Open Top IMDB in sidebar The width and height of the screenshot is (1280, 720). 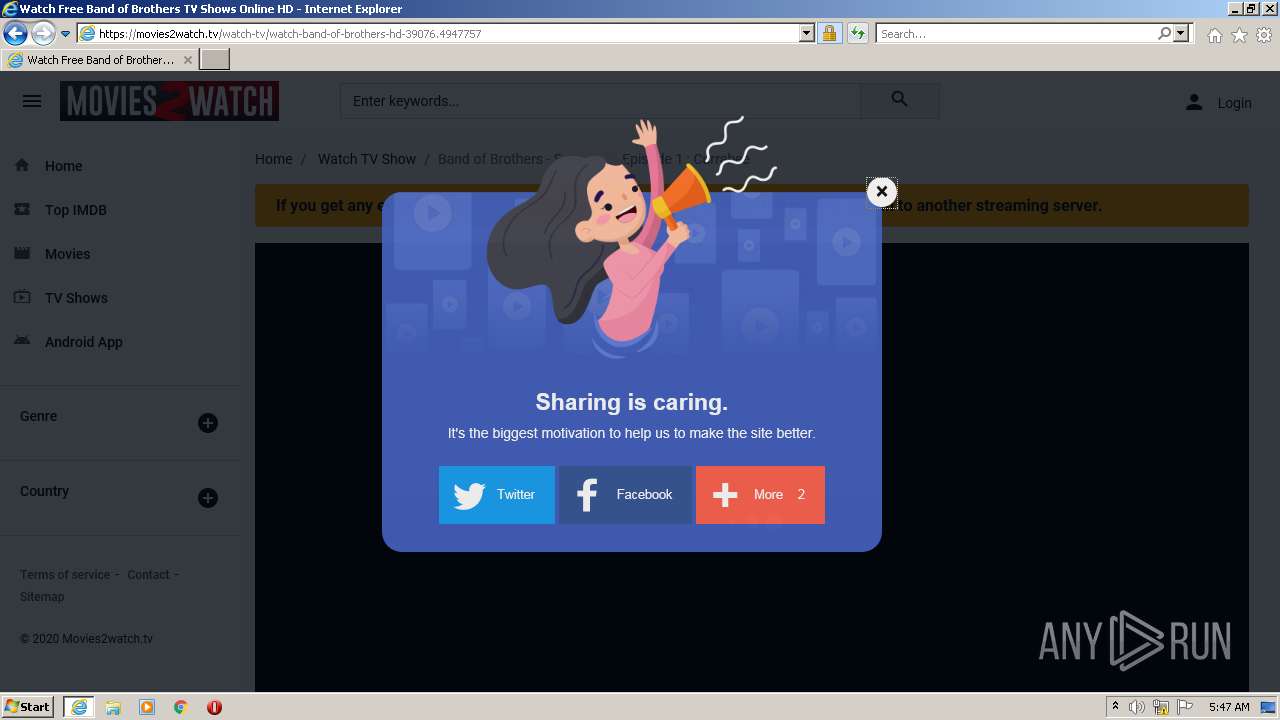[x=75, y=210]
